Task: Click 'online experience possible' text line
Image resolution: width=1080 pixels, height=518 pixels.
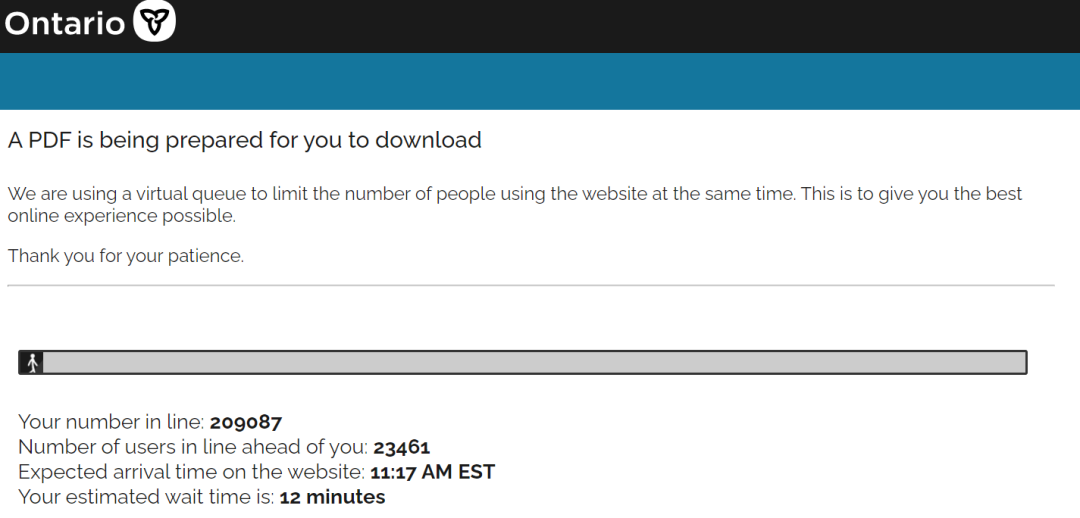Action: point(121,216)
